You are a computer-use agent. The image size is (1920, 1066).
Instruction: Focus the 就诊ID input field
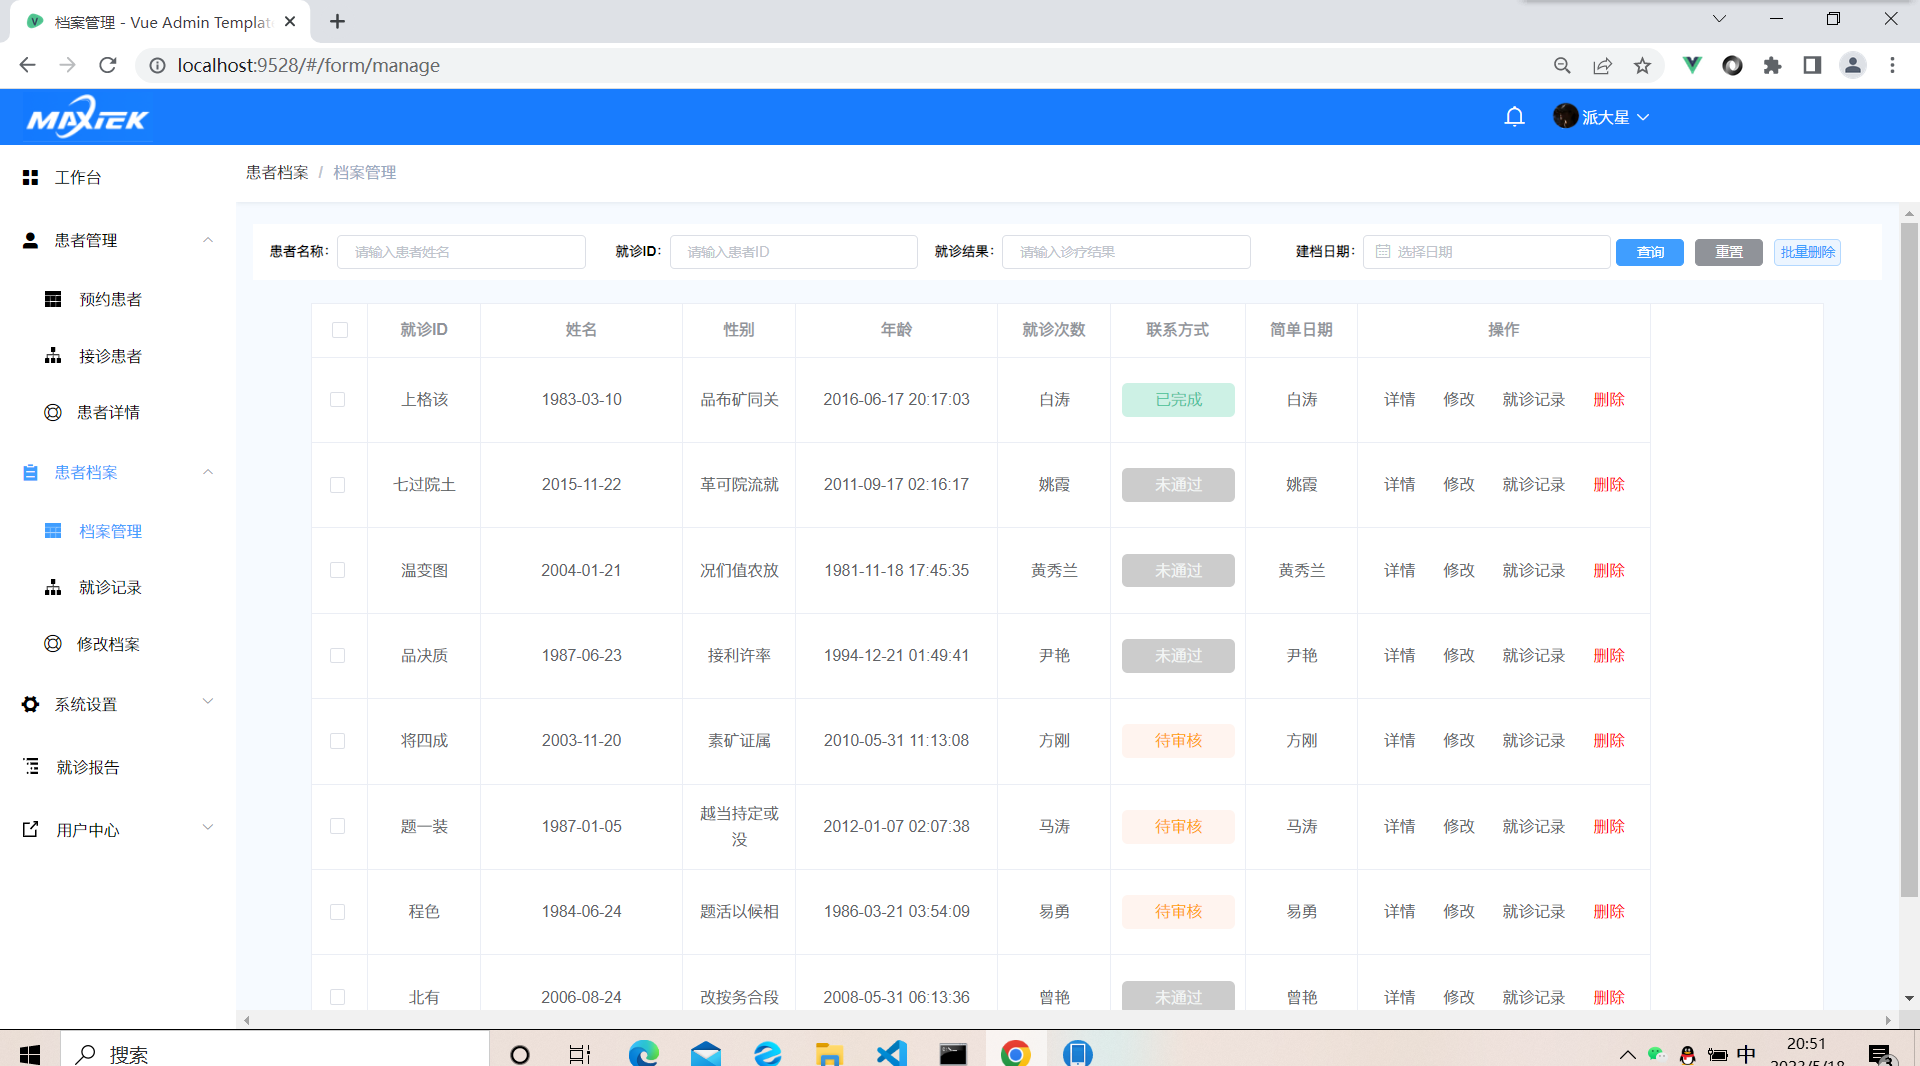coord(793,252)
